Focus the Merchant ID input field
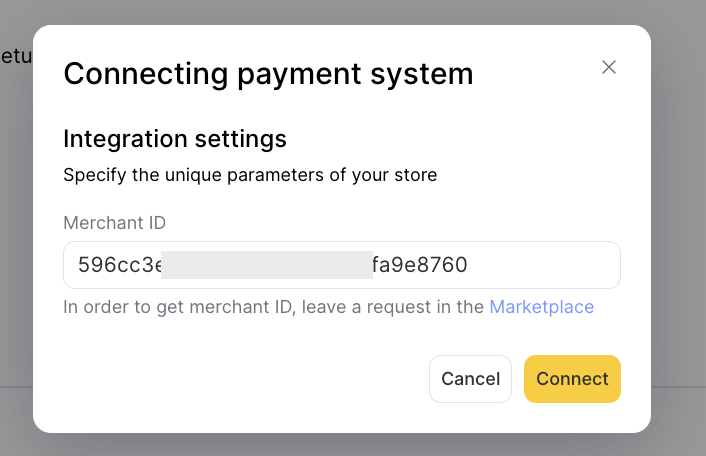The width and height of the screenshot is (706, 456). click(x=342, y=265)
